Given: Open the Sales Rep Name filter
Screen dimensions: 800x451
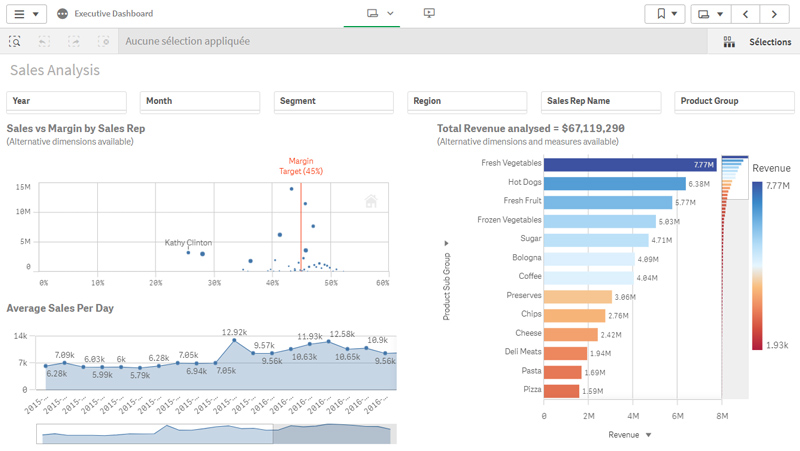Looking at the screenshot, I should [x=601, y=101].
